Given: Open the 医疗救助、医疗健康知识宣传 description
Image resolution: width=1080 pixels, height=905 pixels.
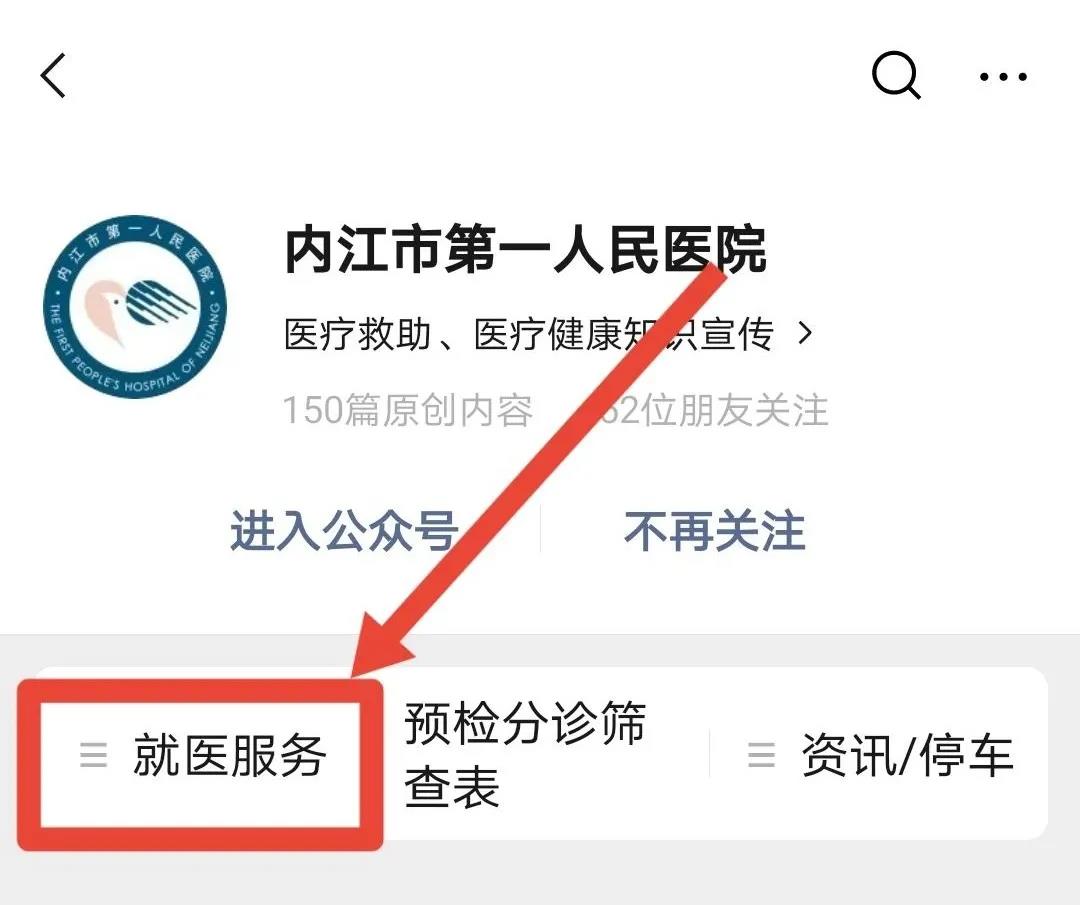Looking at the screenshot, I should point(528,333).
